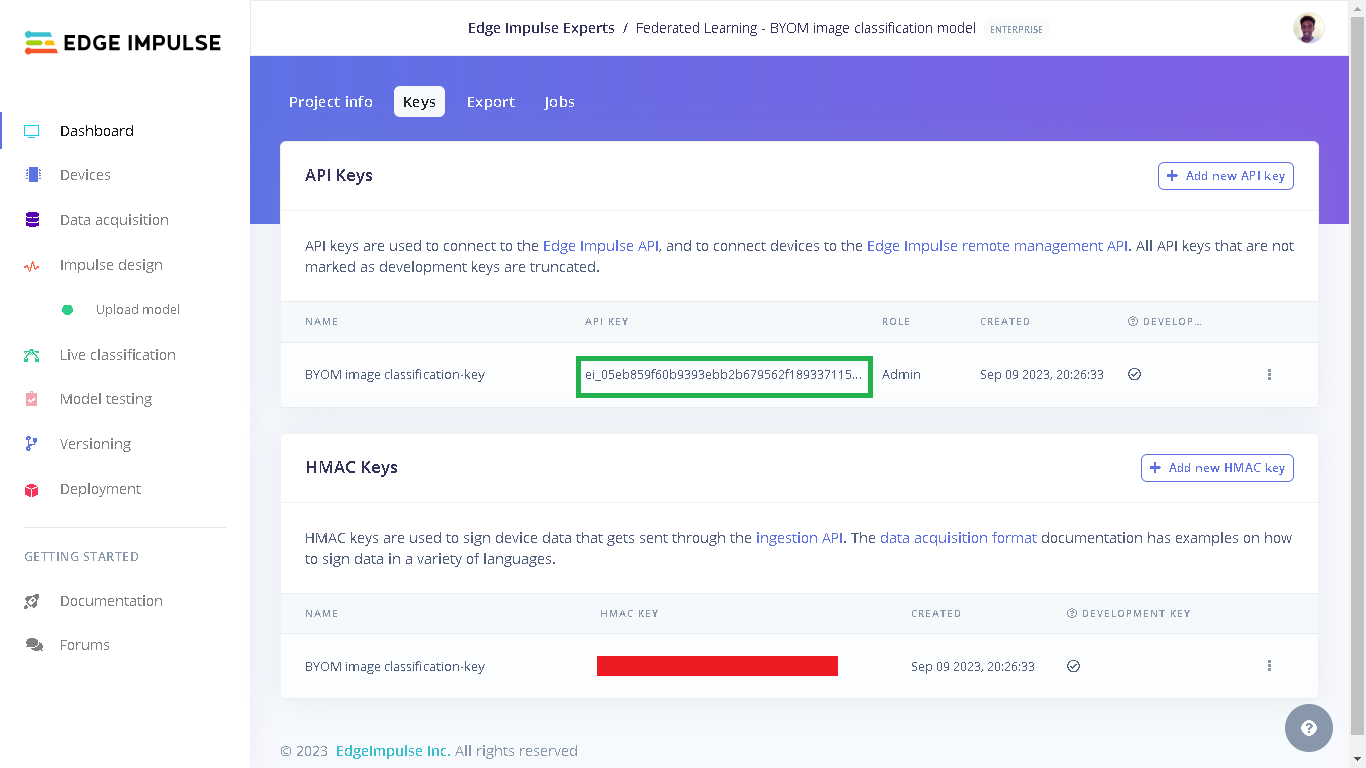Click the API KEY column header
Viewport: 1366px width, 768px height.
[607, 322]
